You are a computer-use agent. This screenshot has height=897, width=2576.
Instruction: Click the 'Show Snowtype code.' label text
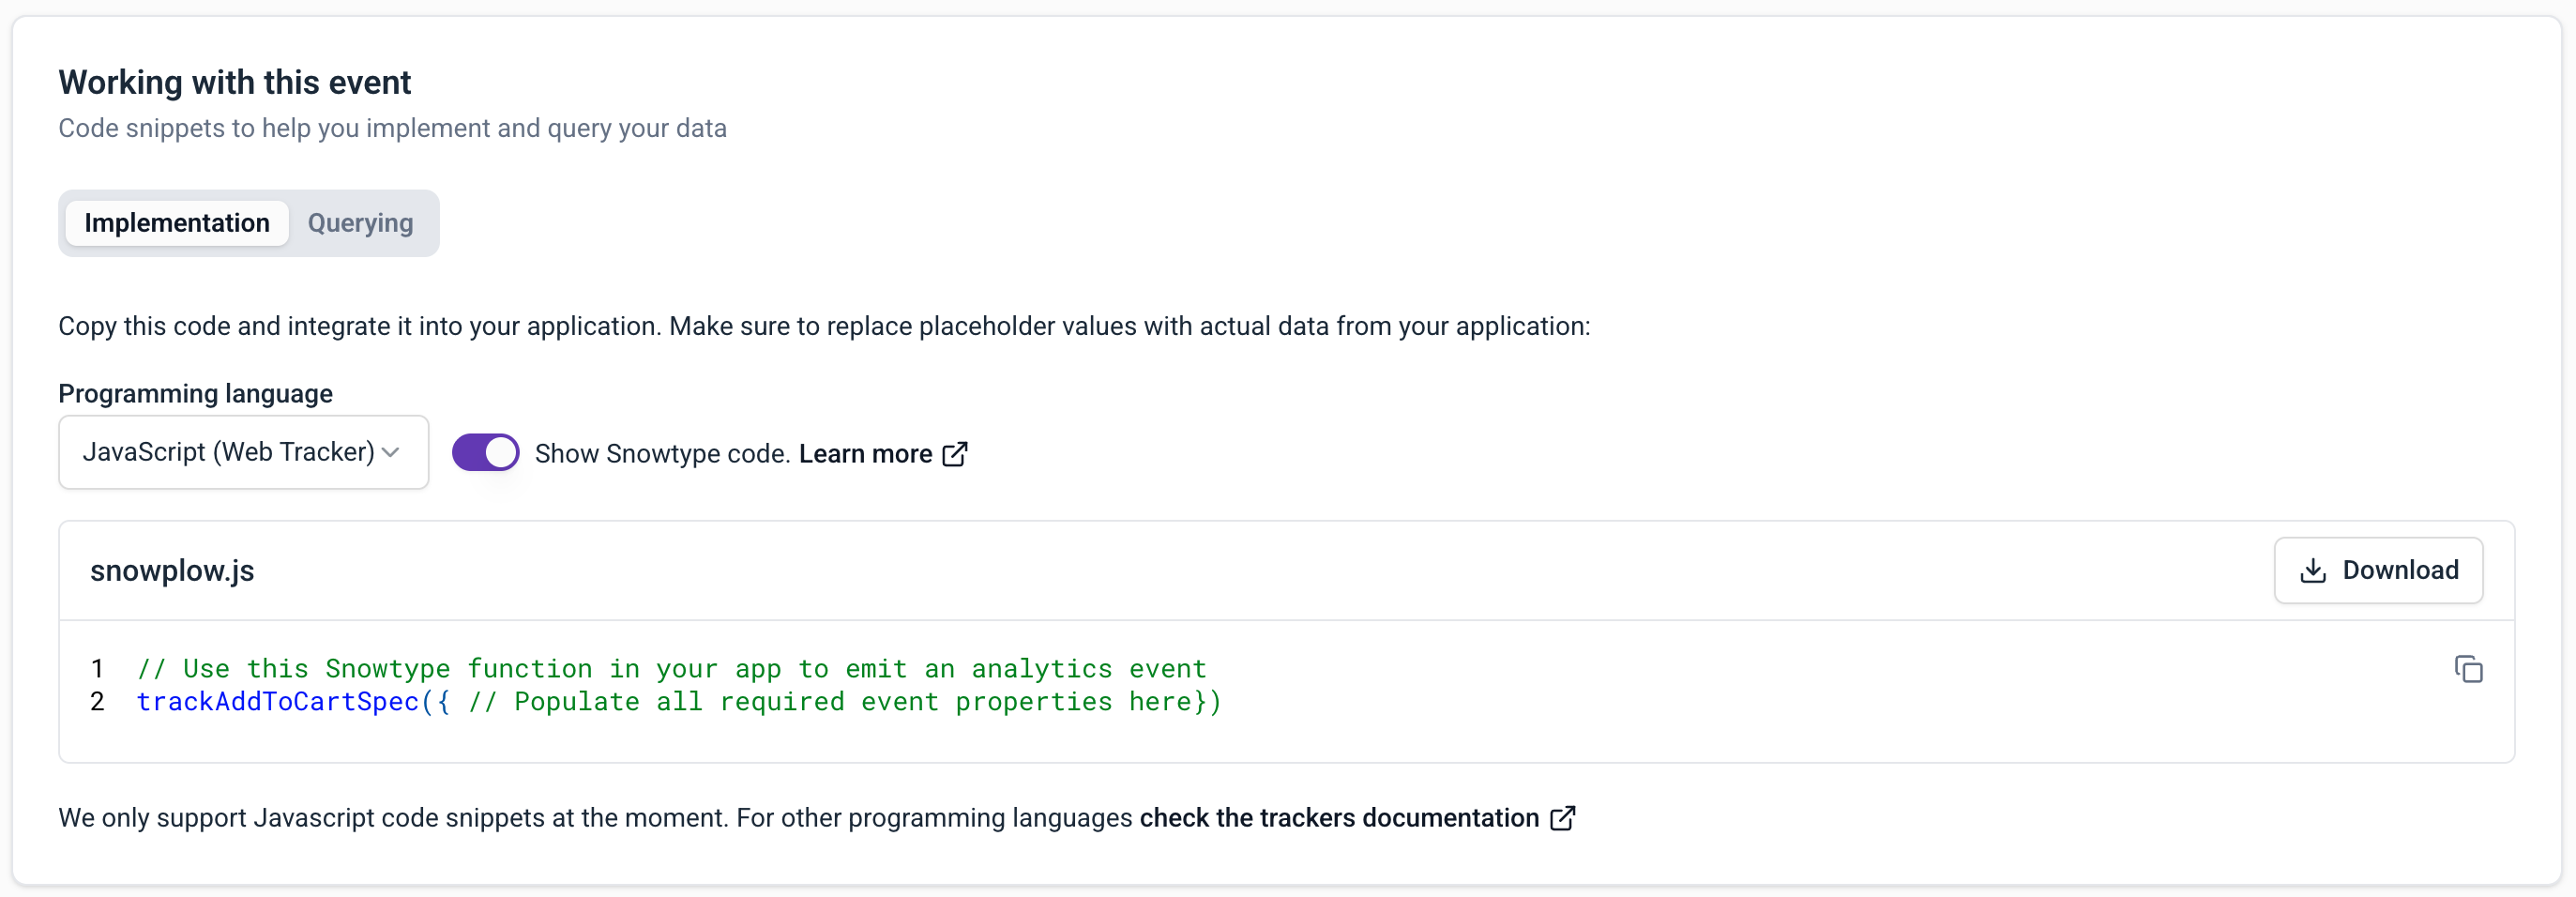pyautogui.click(x=662, y=454)
